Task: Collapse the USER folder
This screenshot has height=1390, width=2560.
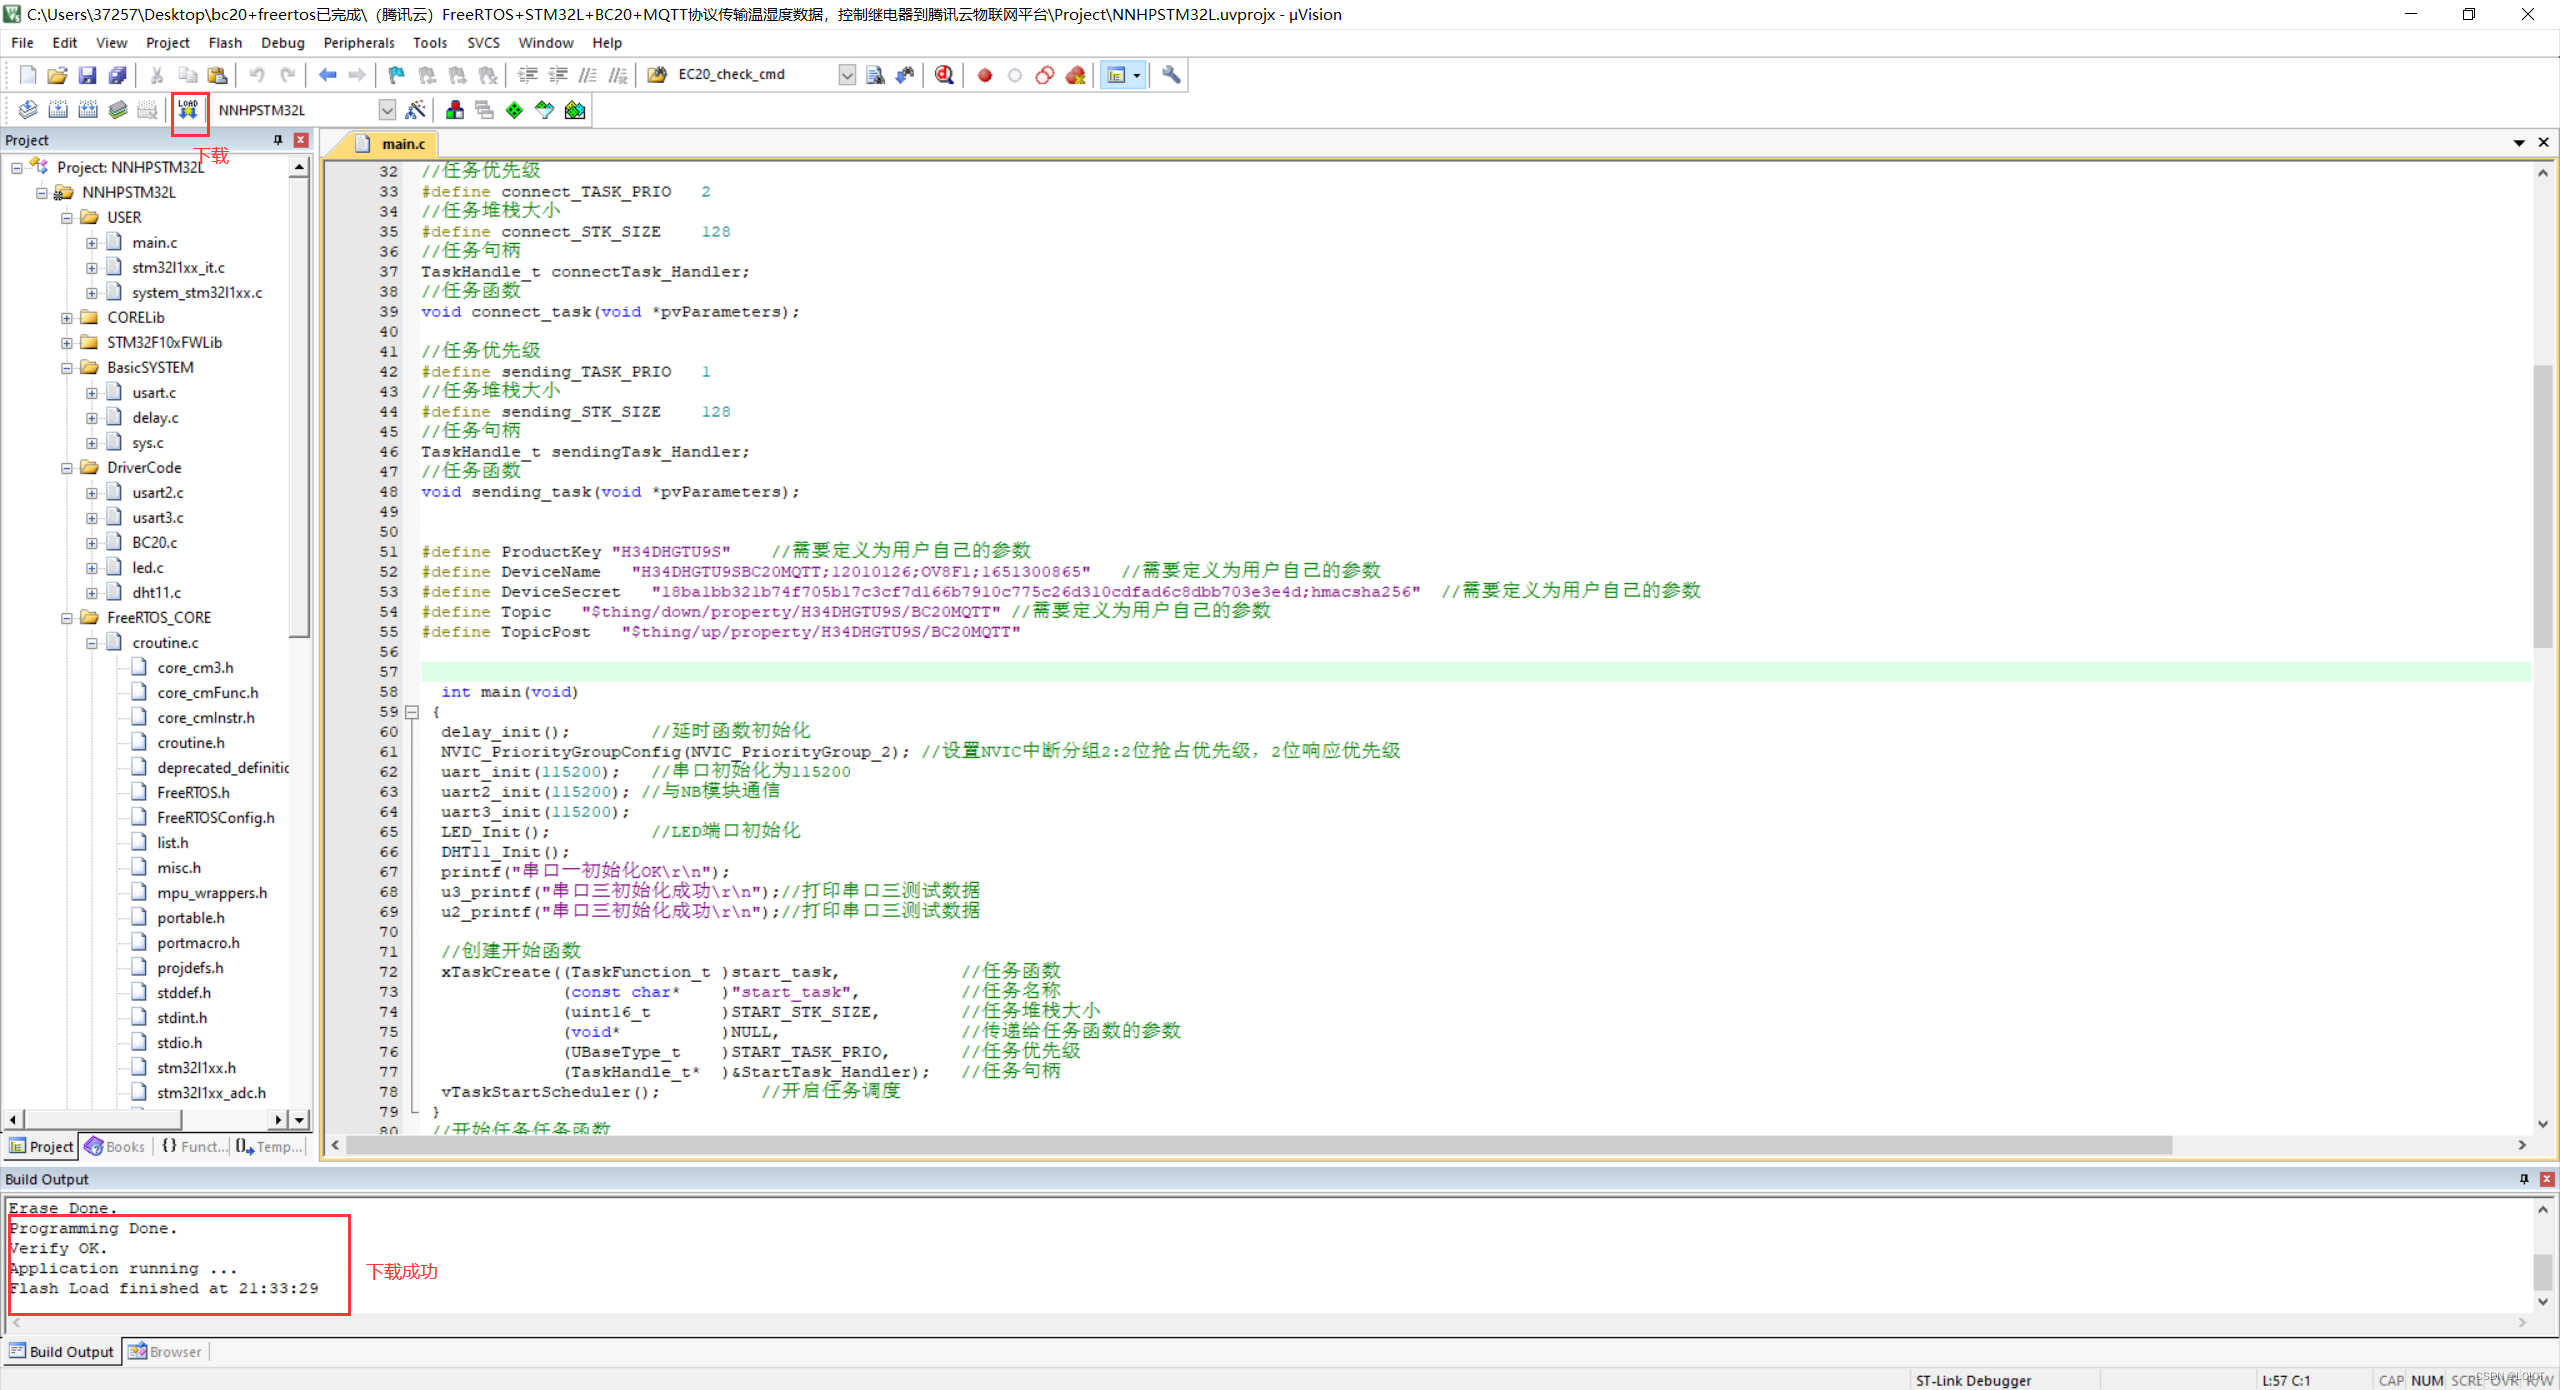Action: [66, 218]
